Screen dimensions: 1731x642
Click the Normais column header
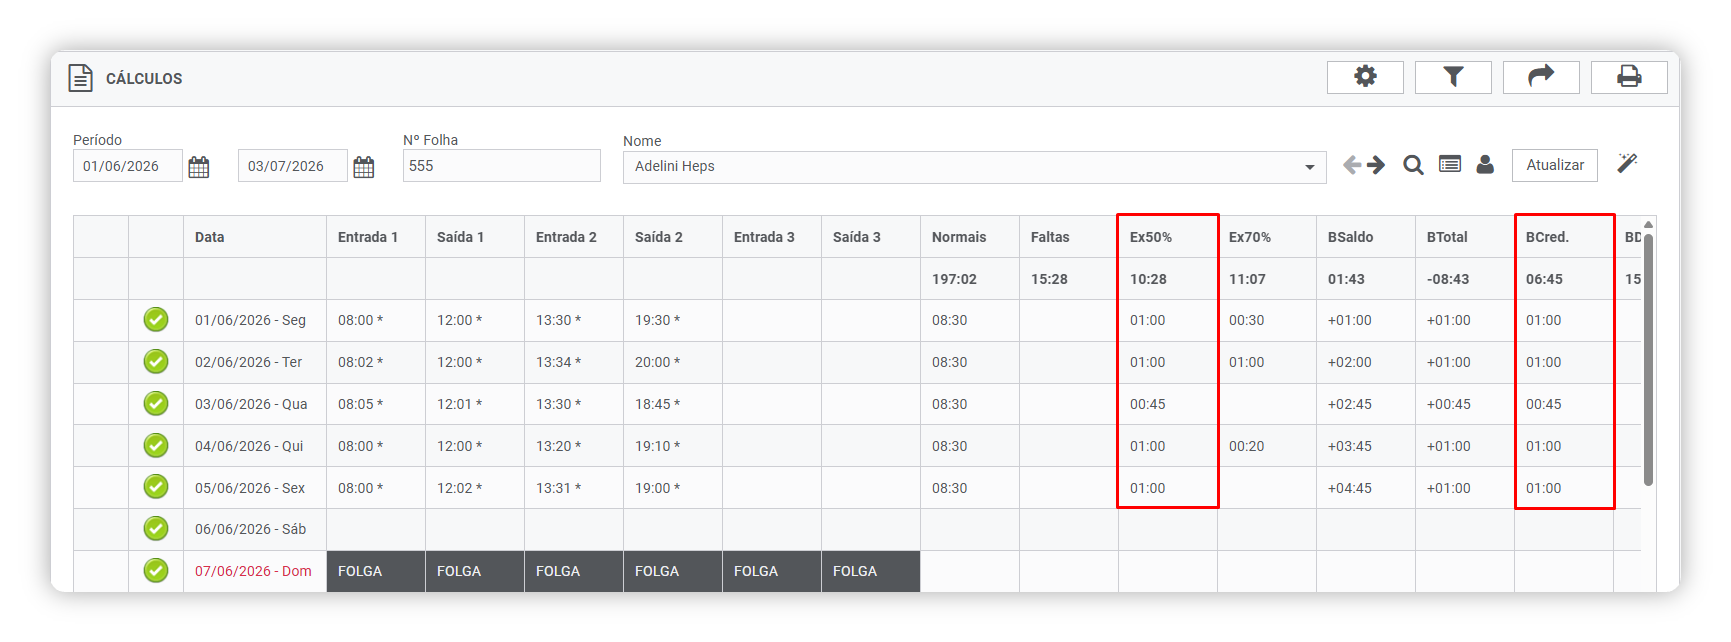(970, 237)
